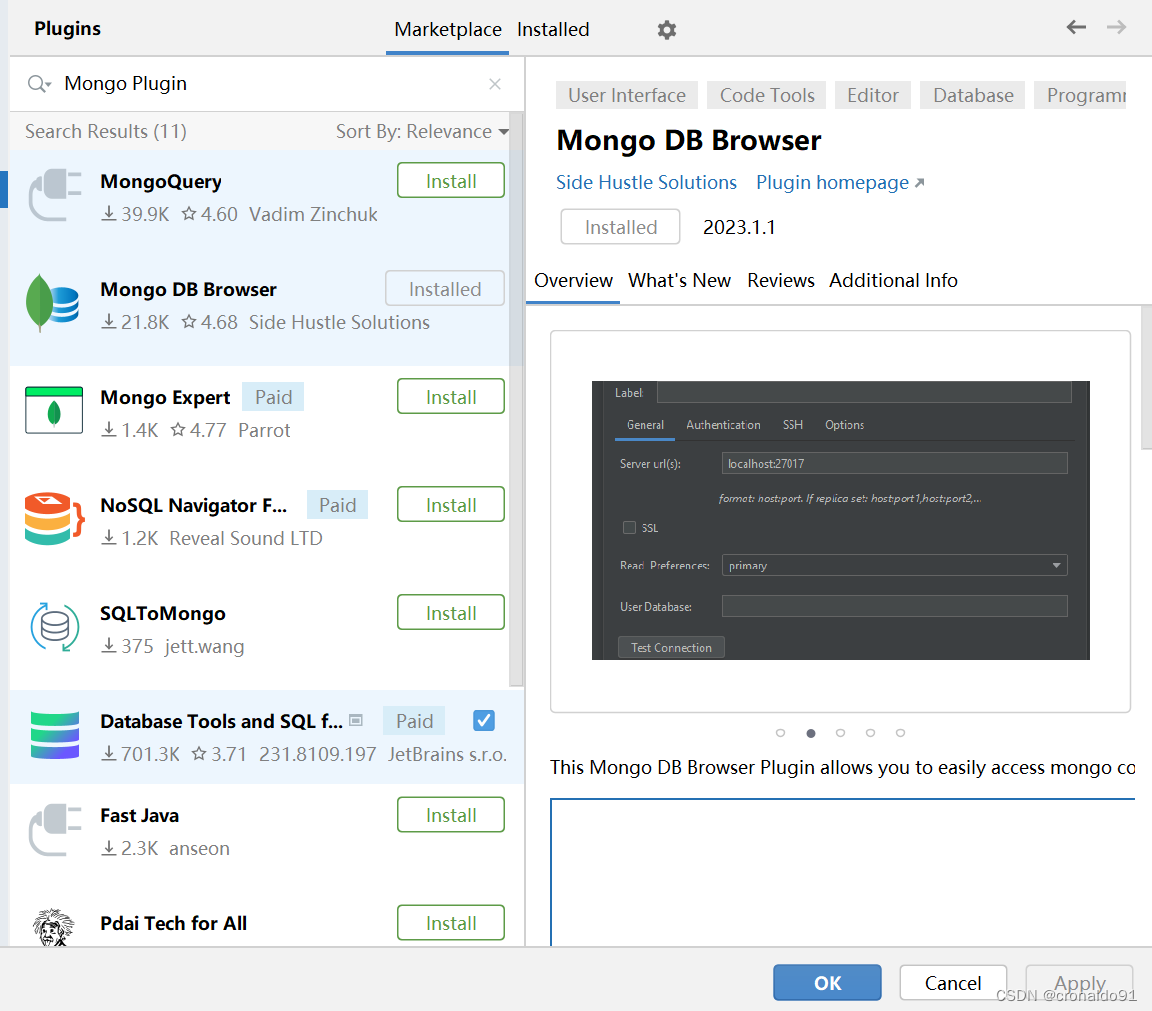
Task: Install the NoSQL Navigator plugin
Action: 450,505
